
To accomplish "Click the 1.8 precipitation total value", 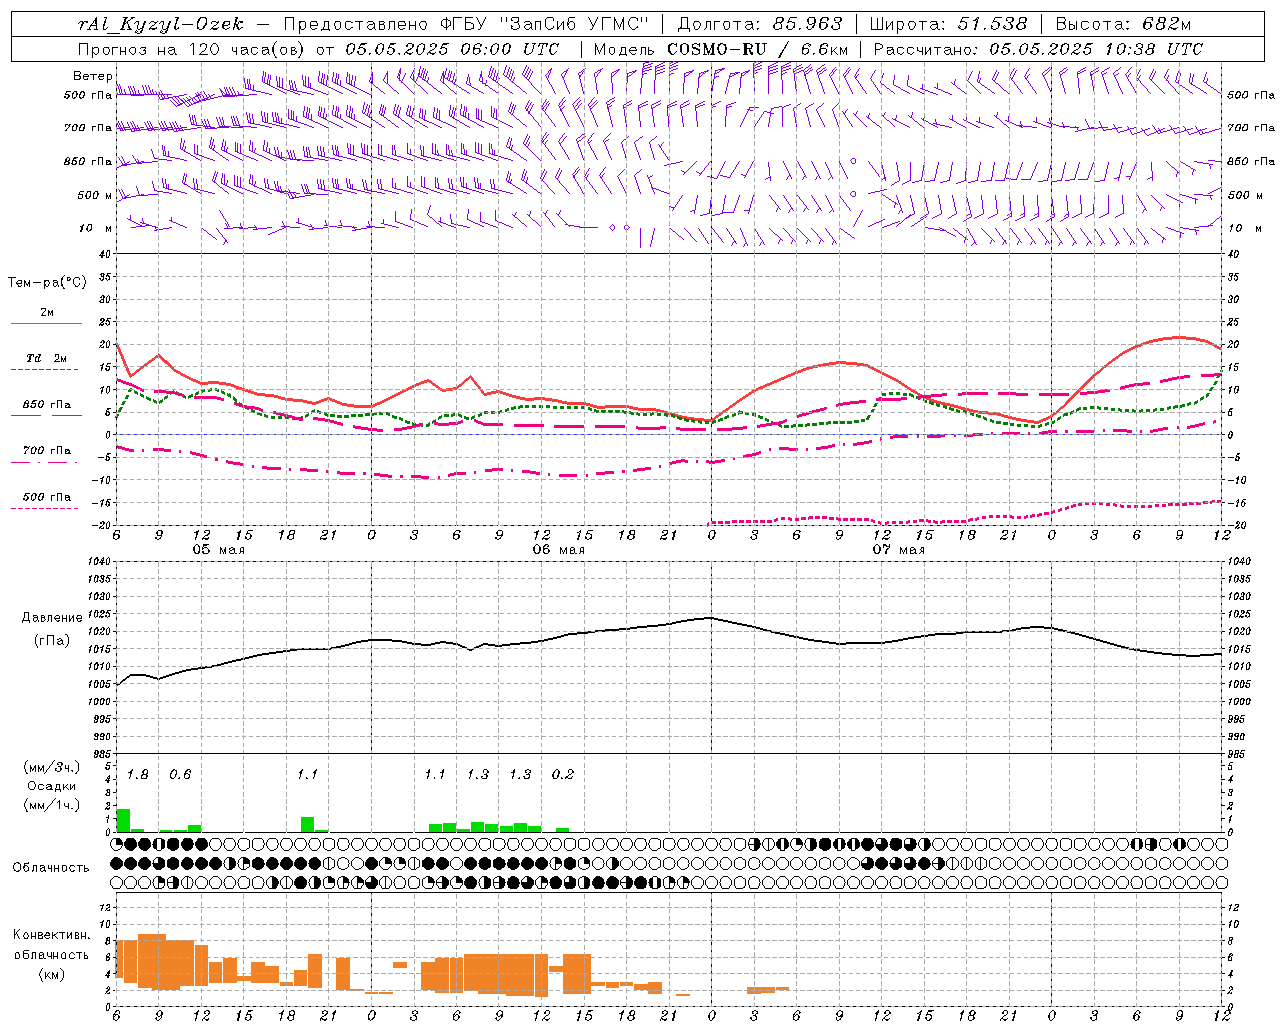I will 138,774.
